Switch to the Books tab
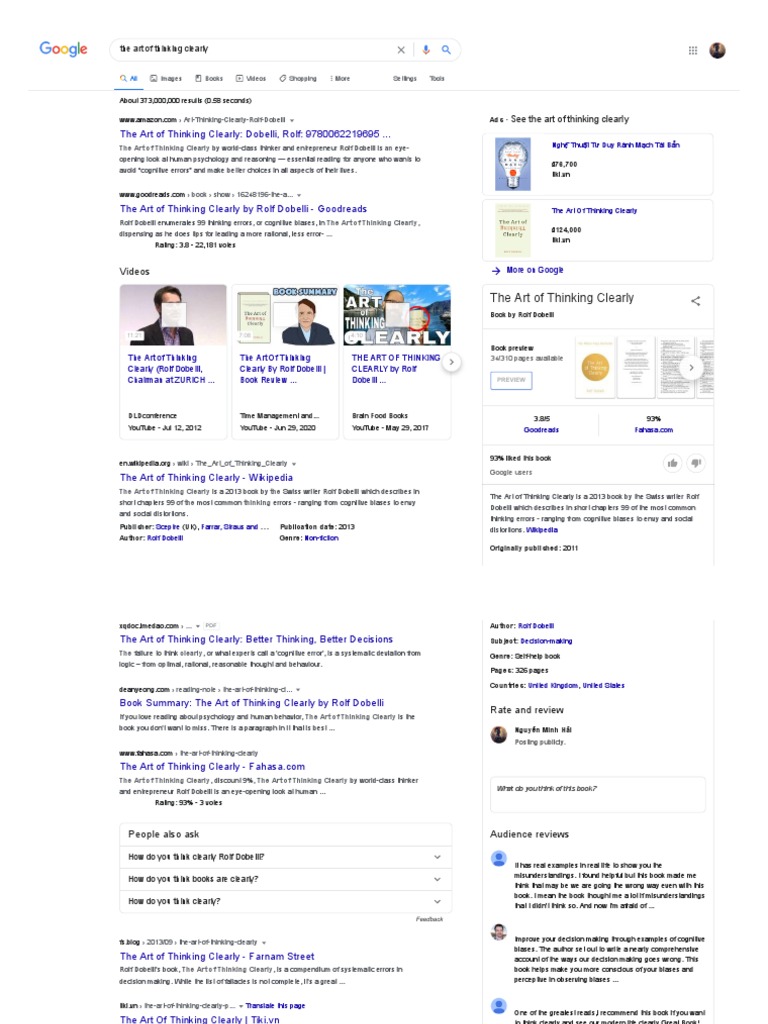The height and width of the screenshot is (1024, 768). coord(209,78)
